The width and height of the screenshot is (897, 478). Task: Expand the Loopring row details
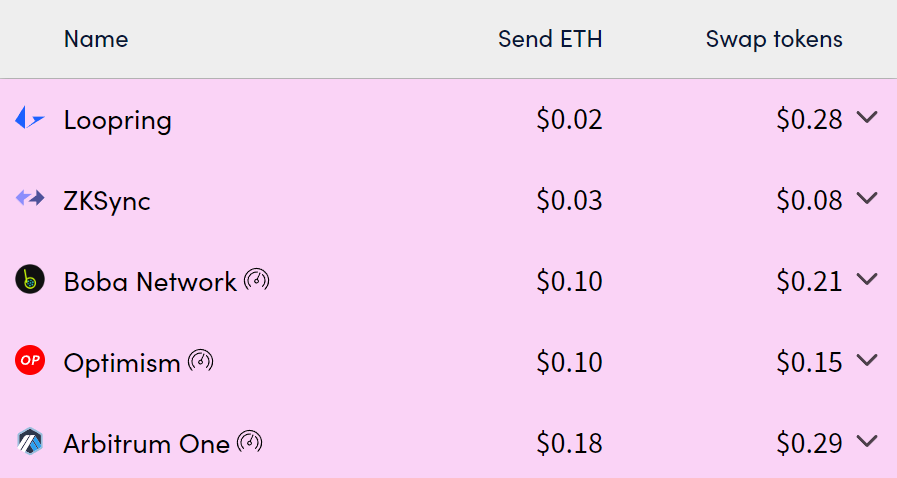click(867, 117)
